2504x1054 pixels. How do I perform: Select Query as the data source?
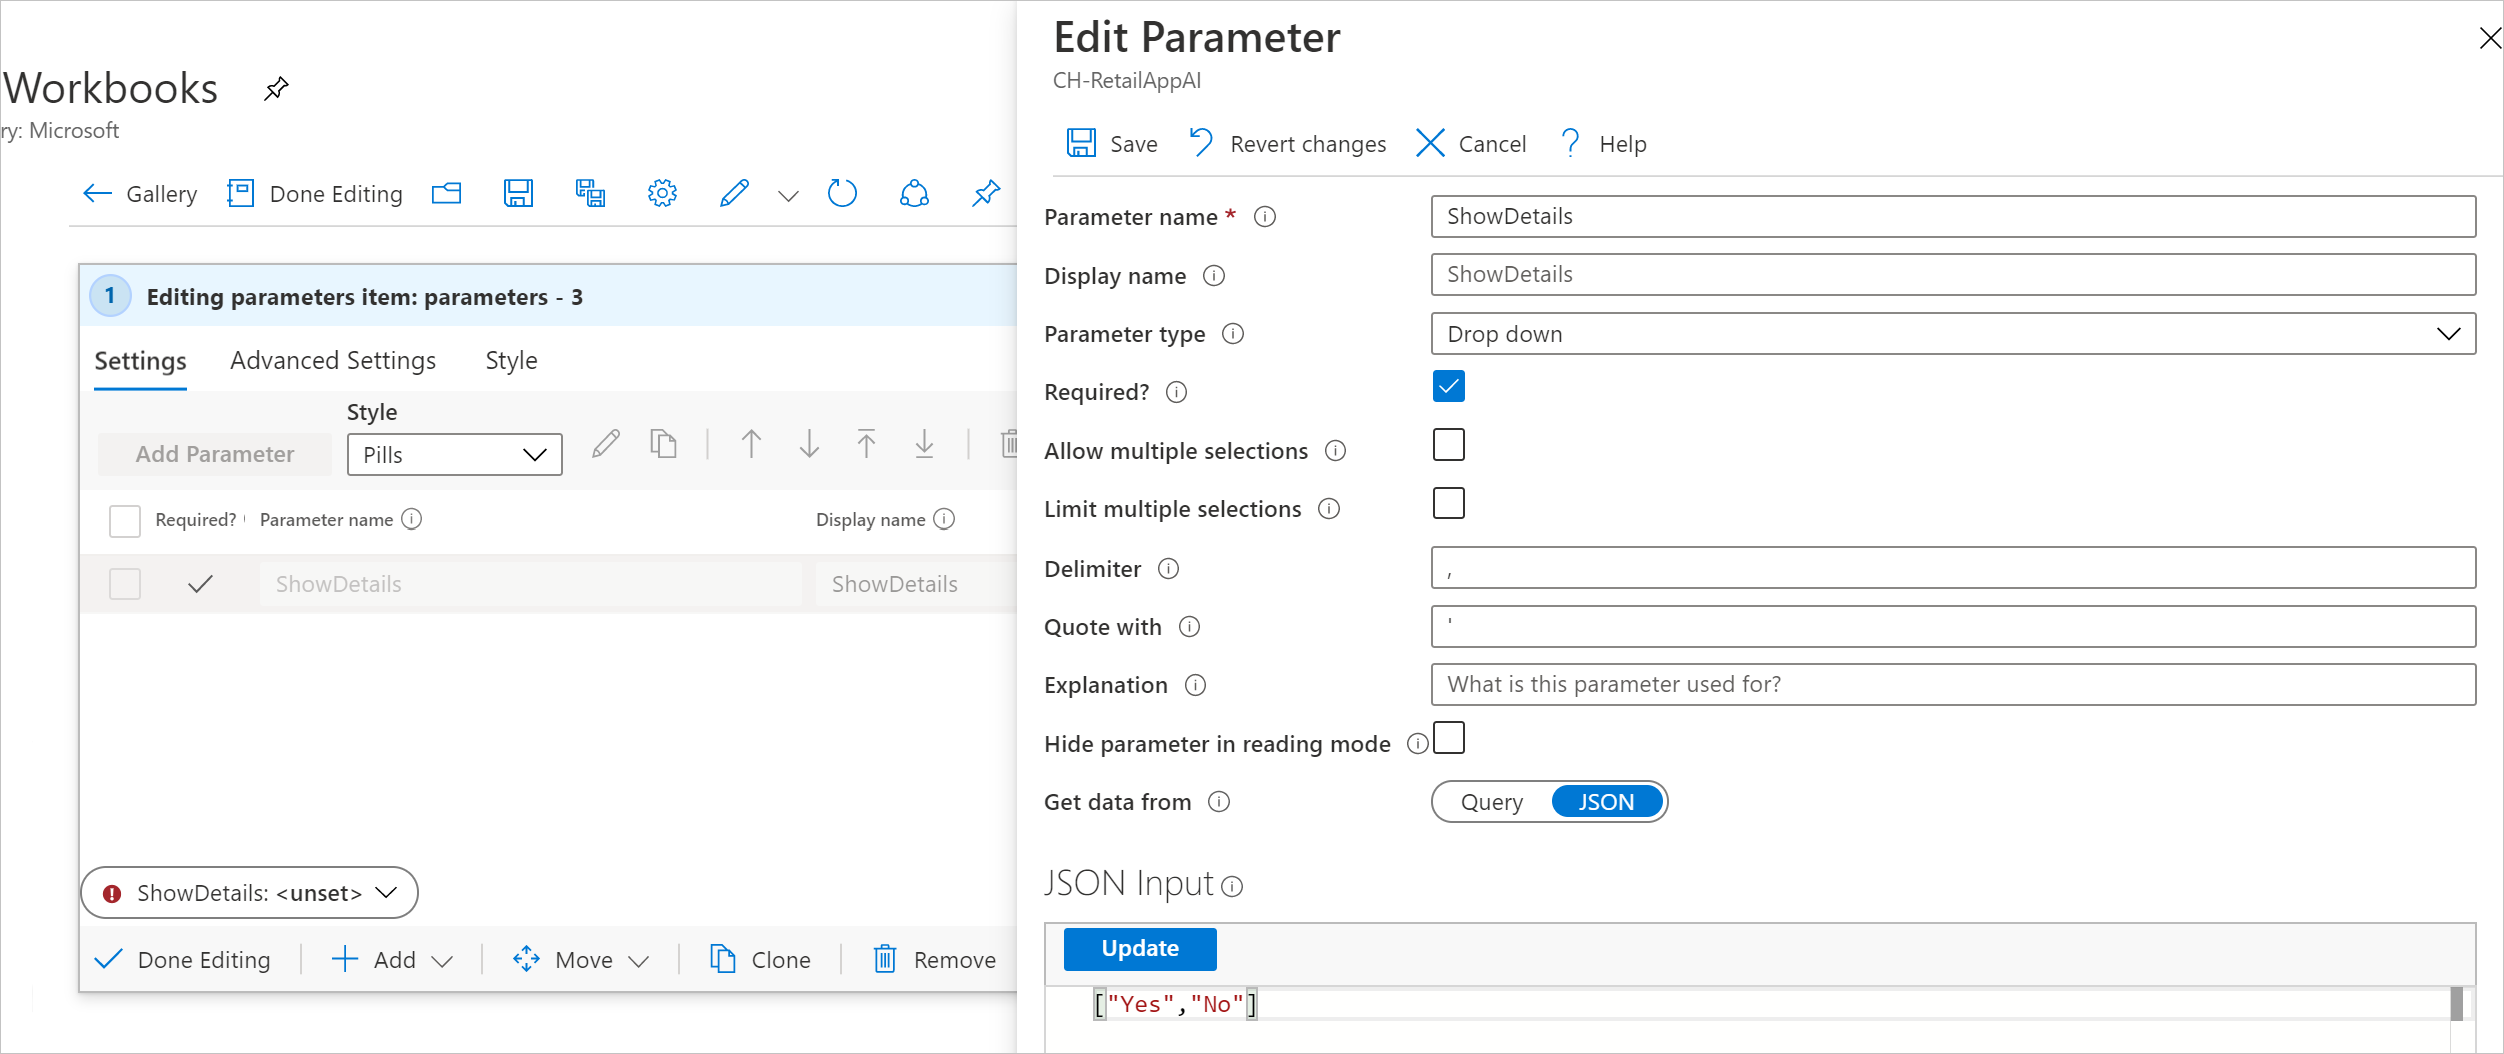pyautogui.click(x=1492, y=802)
